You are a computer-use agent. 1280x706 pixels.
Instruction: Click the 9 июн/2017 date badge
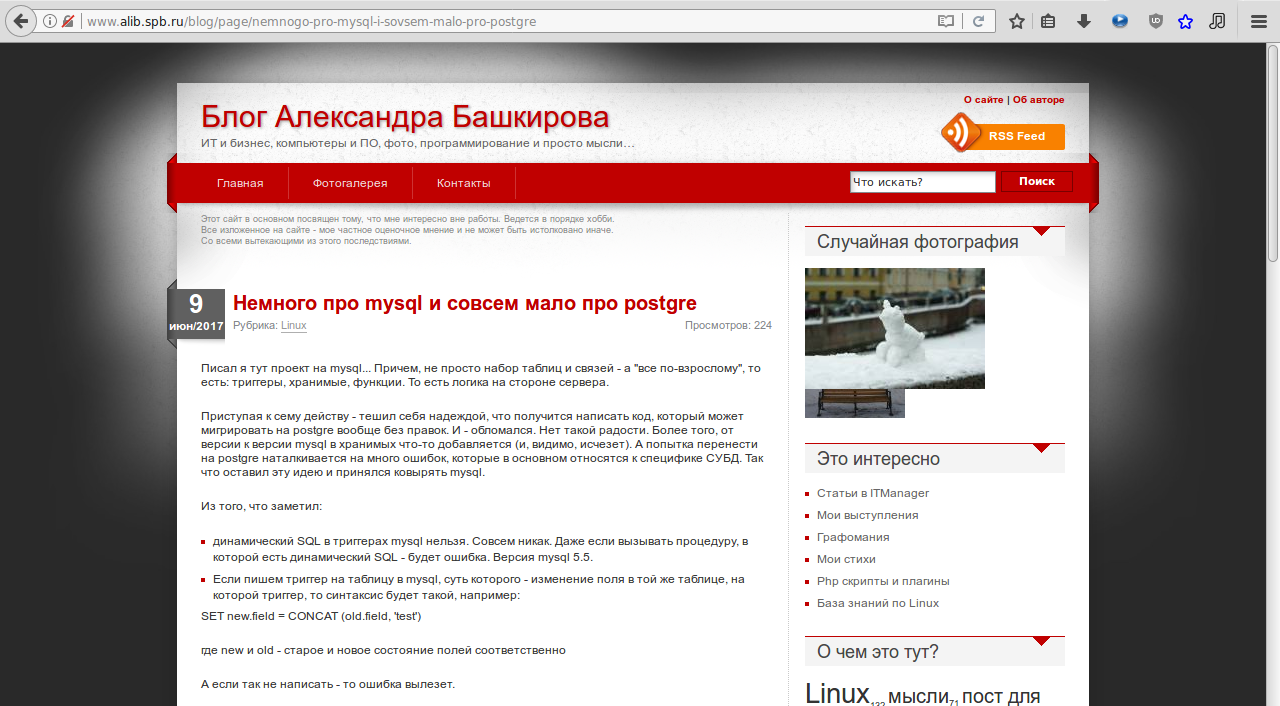pos(196,315)
